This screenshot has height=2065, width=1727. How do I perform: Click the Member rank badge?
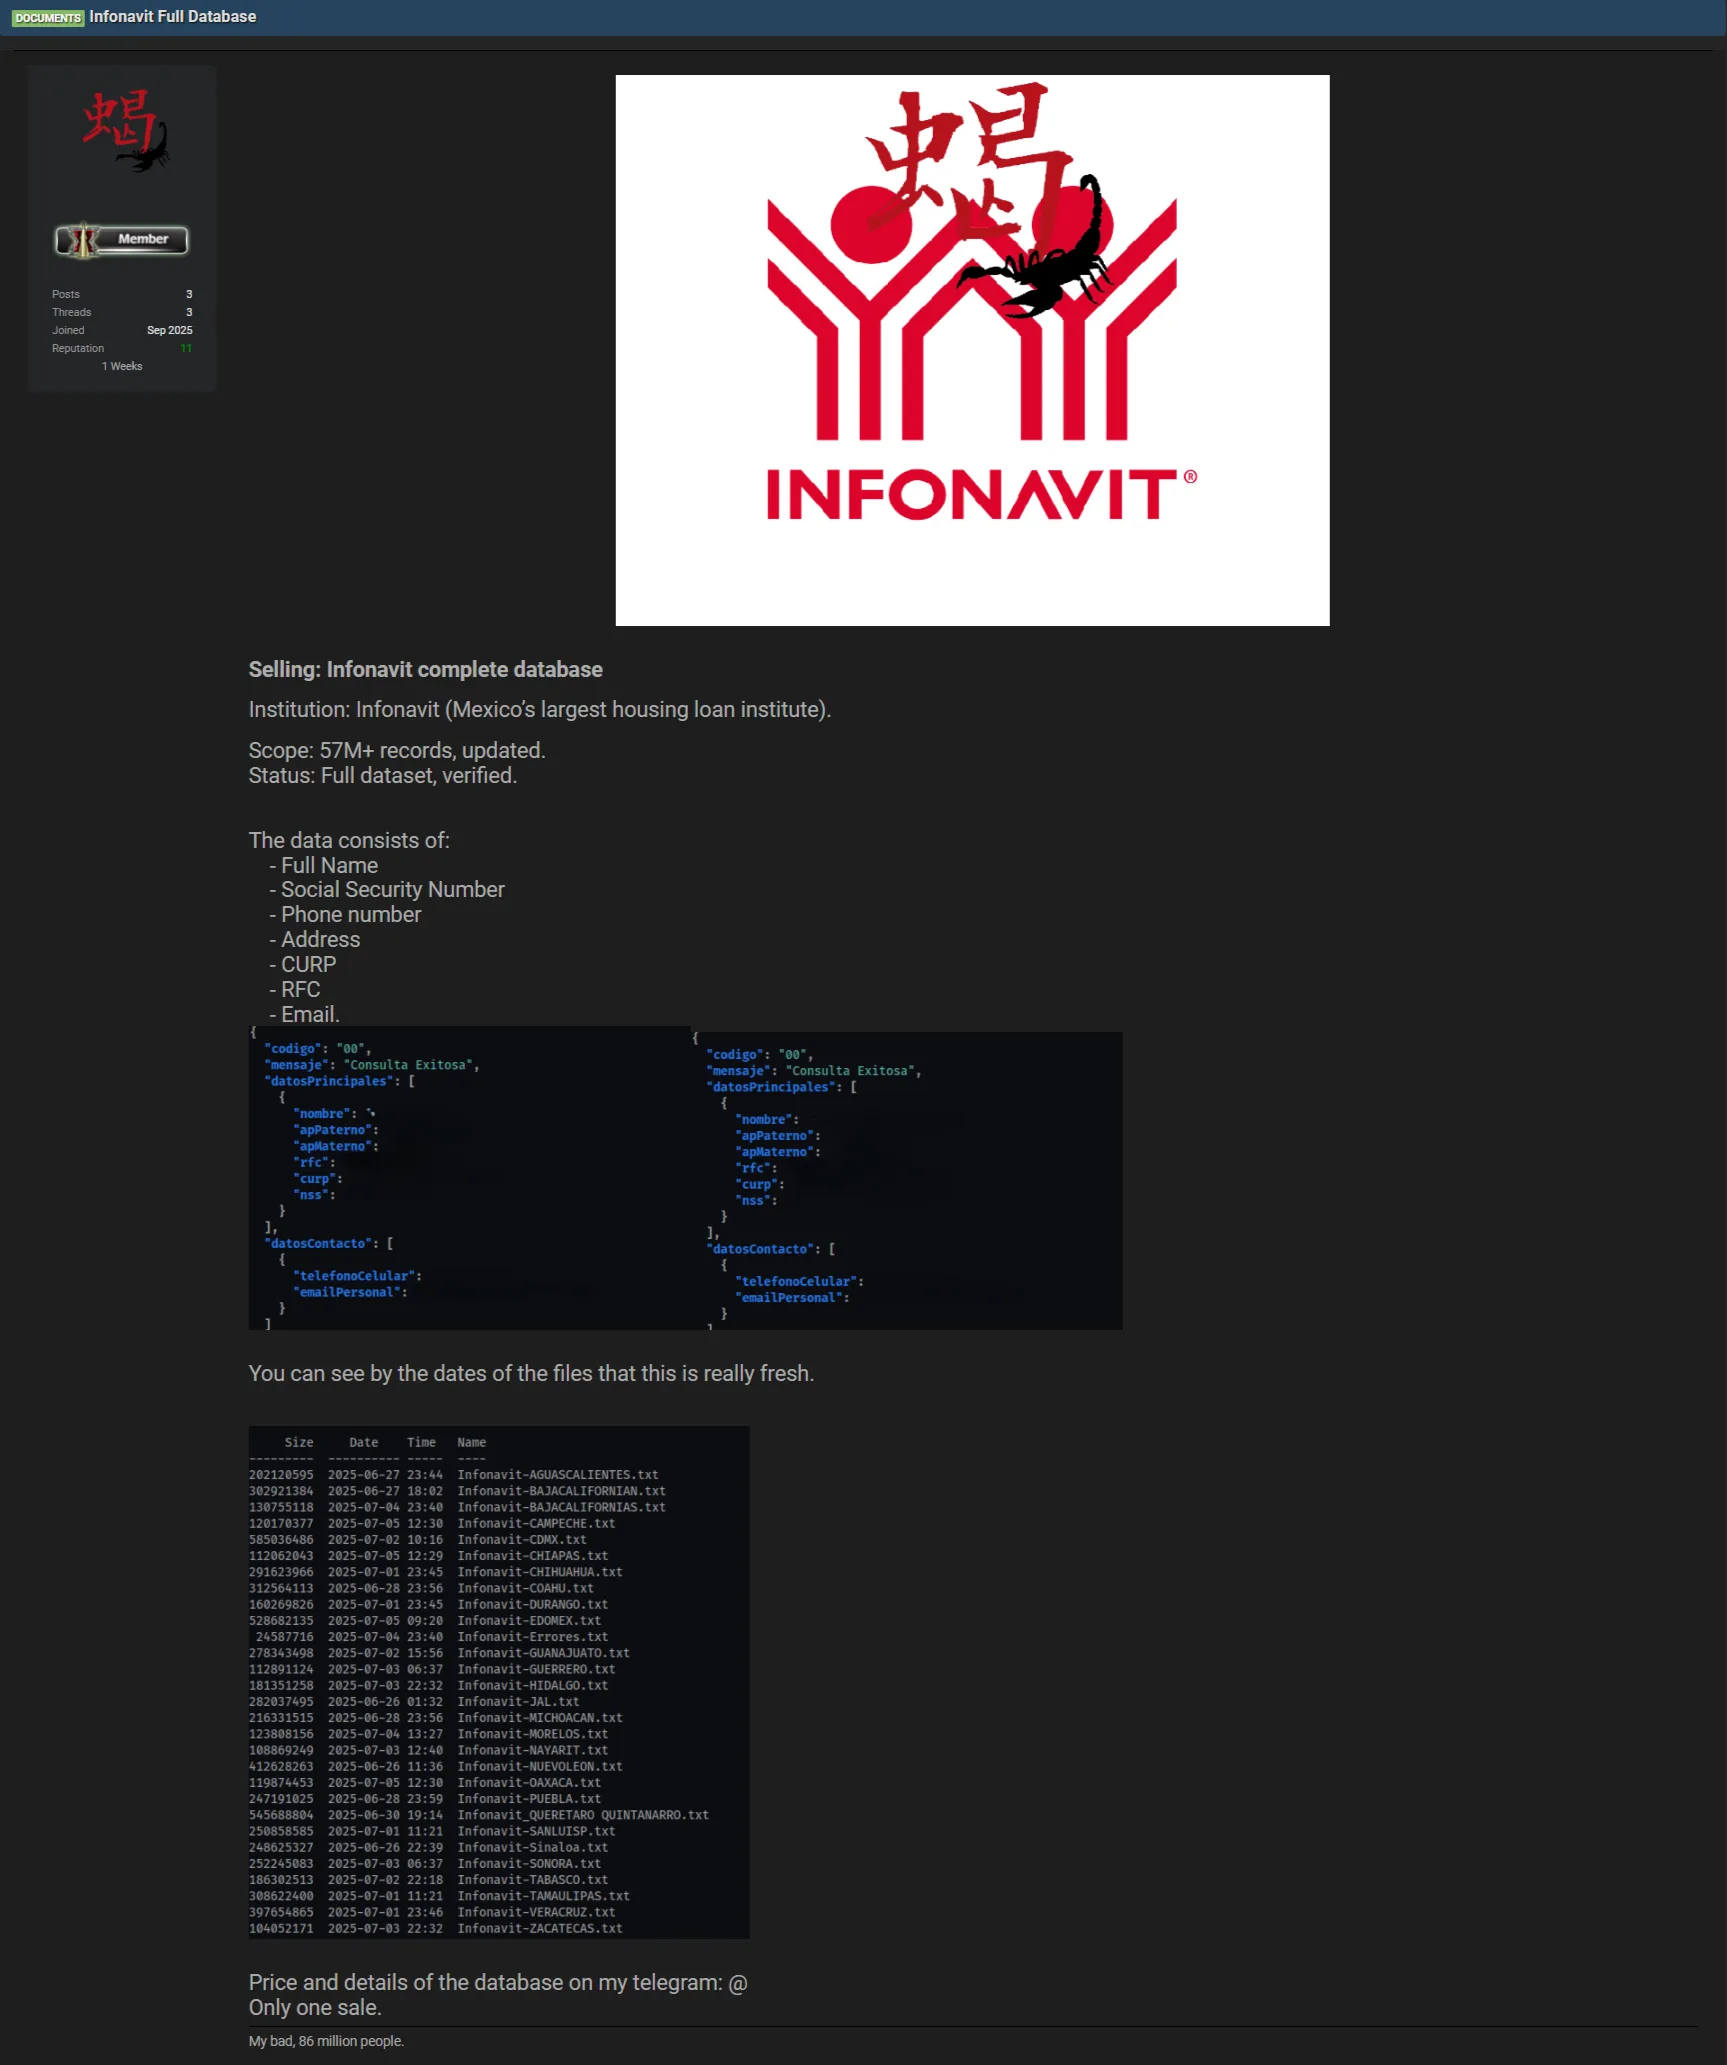122,240
